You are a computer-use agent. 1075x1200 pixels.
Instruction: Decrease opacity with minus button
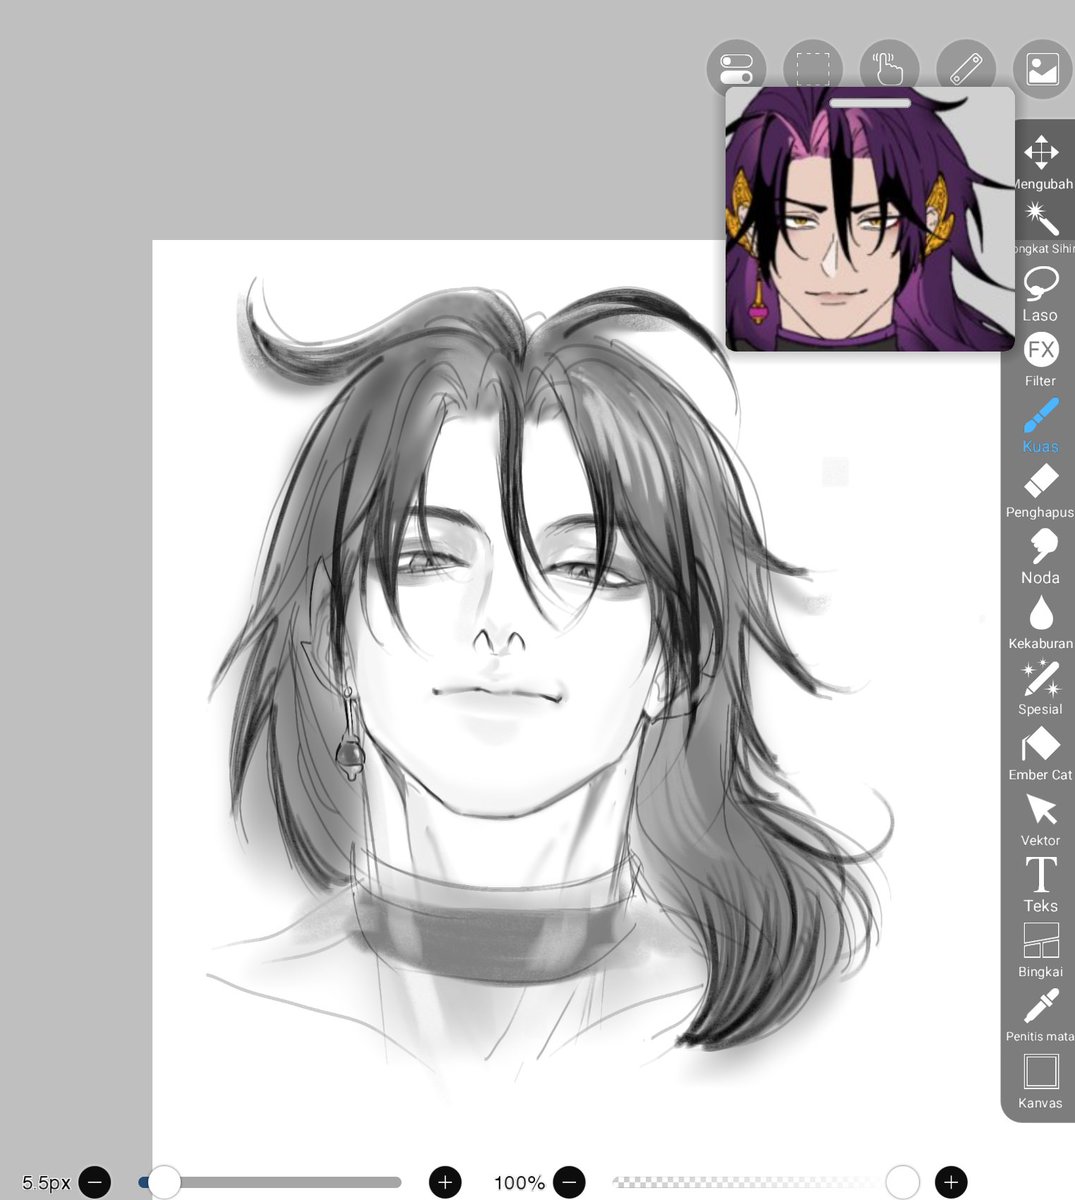pyautogui.click(x=569, y=1182)
